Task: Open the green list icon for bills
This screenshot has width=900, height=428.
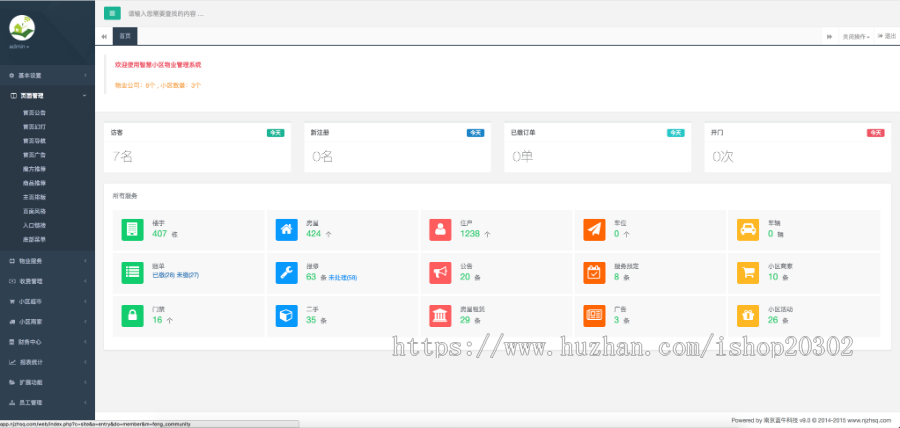Action: 133,273
